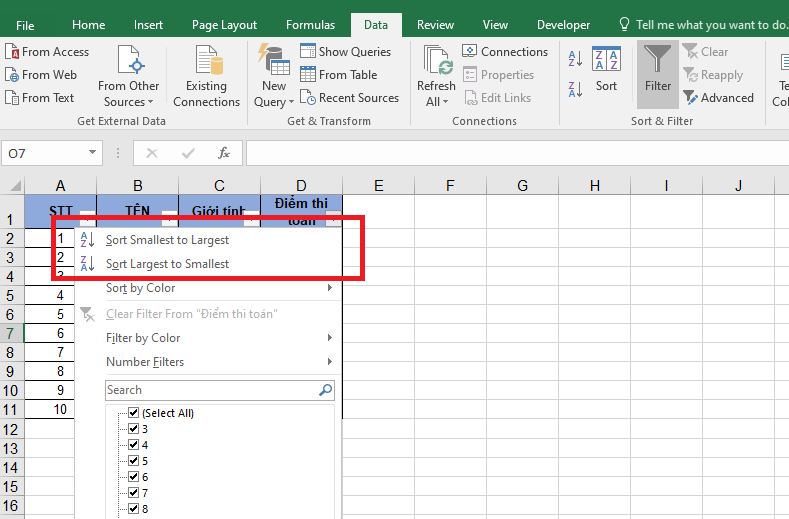
Task: Uncheck the value 7 checkbox
Action: 133,493
